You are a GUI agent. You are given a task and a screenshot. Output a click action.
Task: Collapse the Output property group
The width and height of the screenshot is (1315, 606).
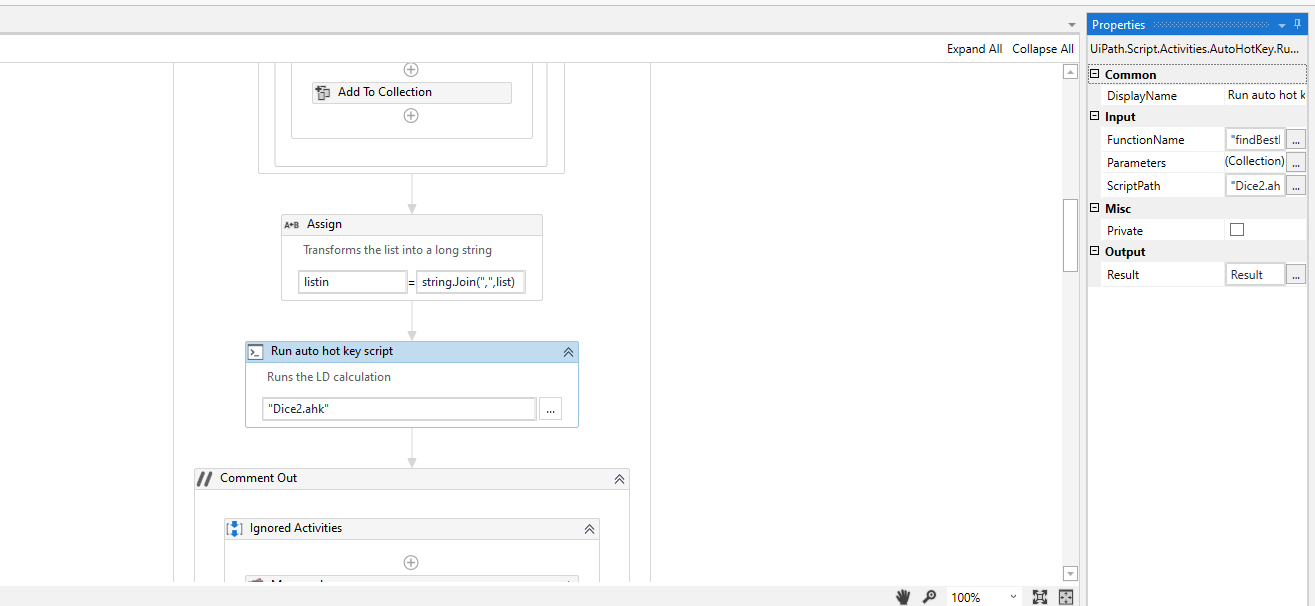pos(1096,252)
